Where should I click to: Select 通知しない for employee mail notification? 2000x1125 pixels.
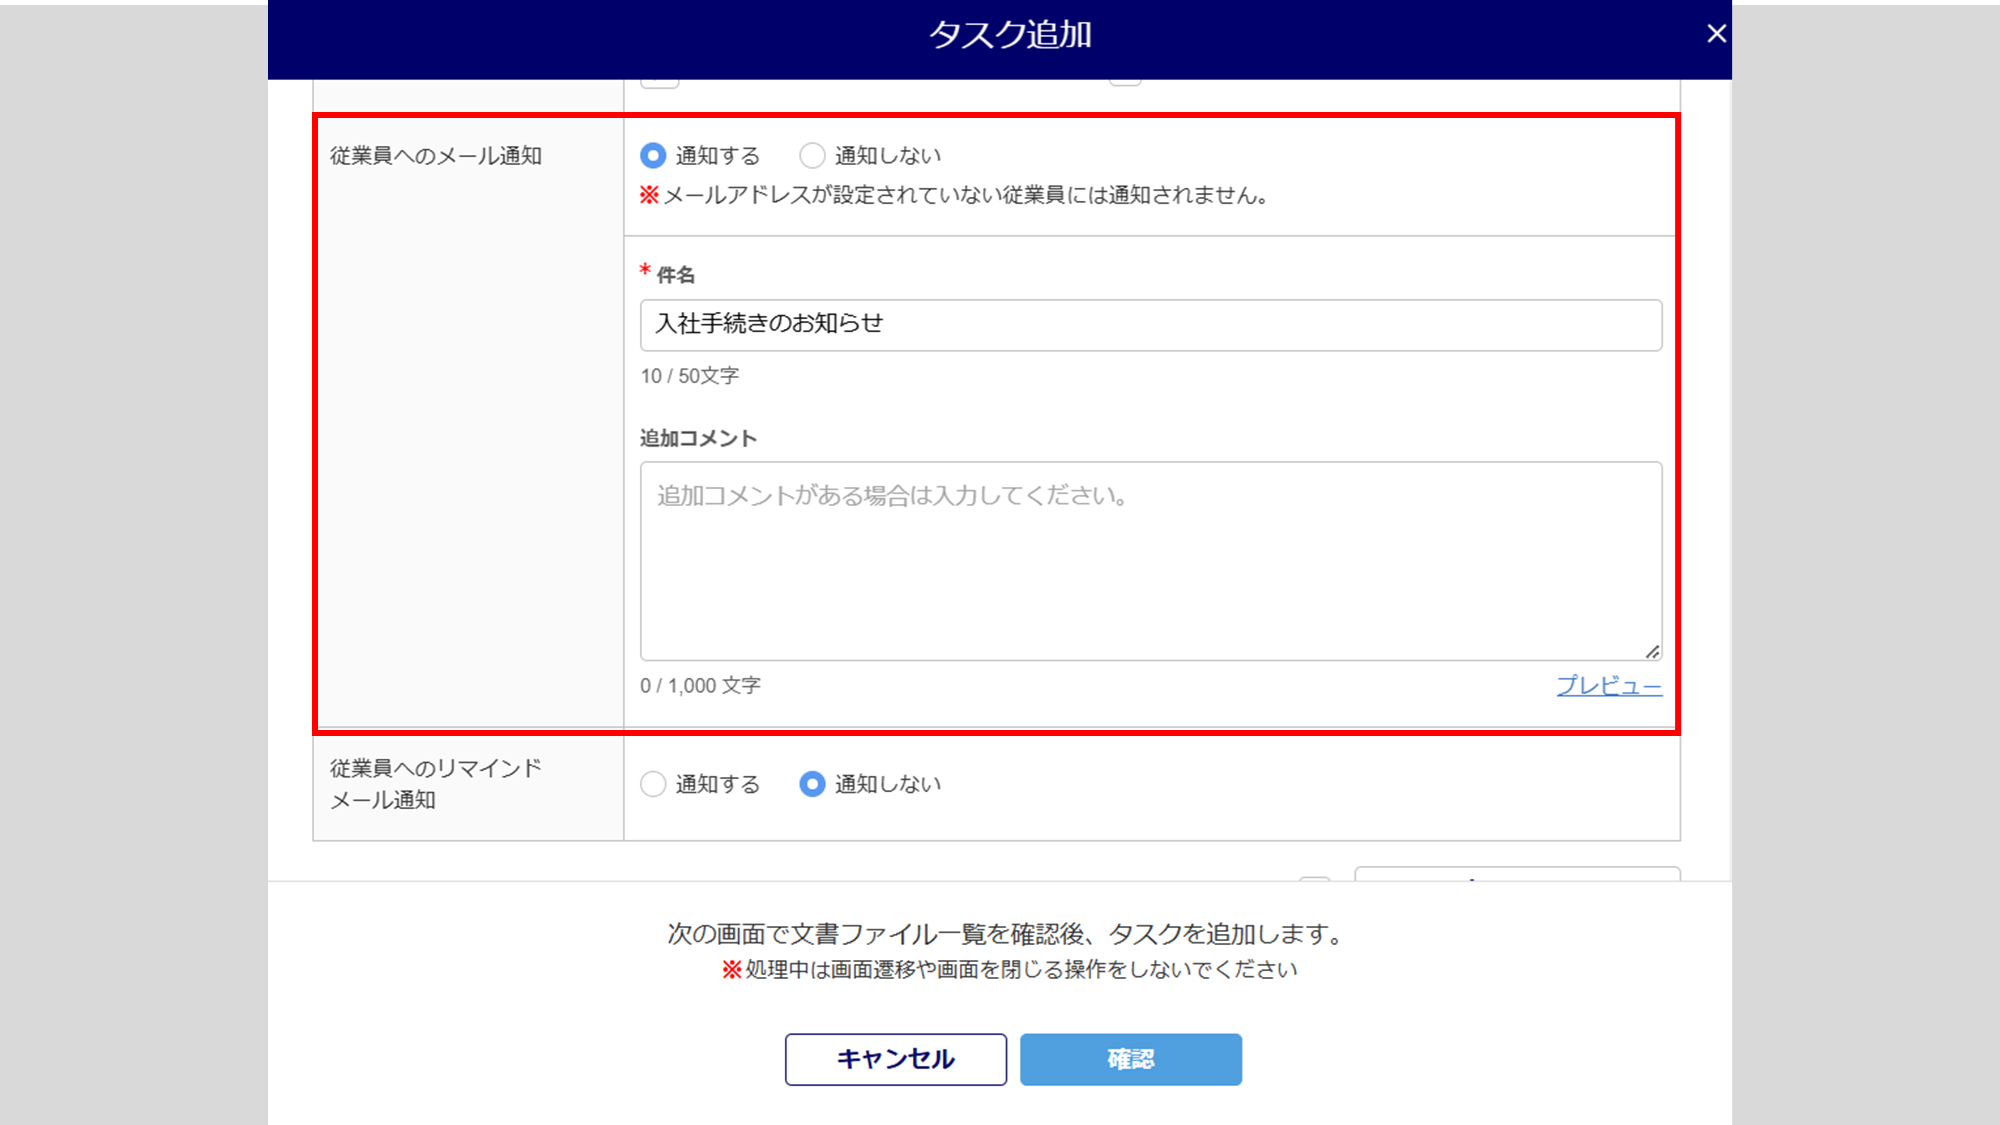[x=812, y=156]
